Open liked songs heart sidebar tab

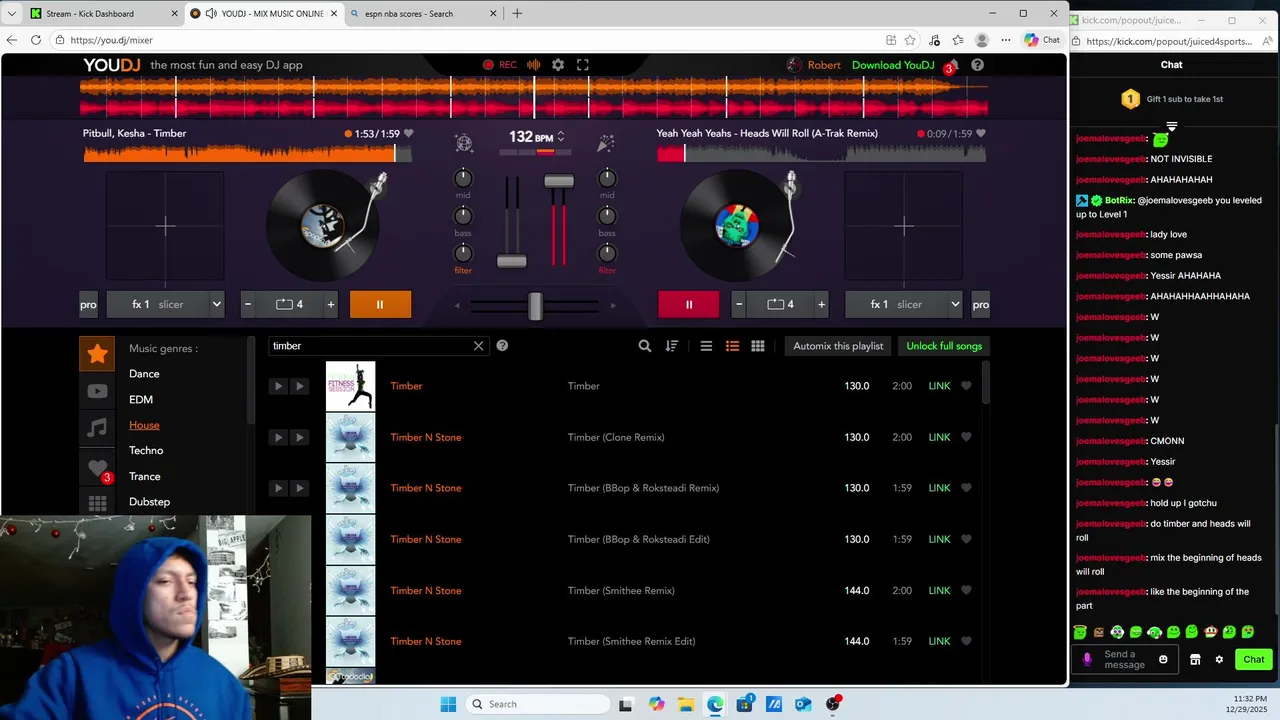pyautogui.click(x=97, y=467)
